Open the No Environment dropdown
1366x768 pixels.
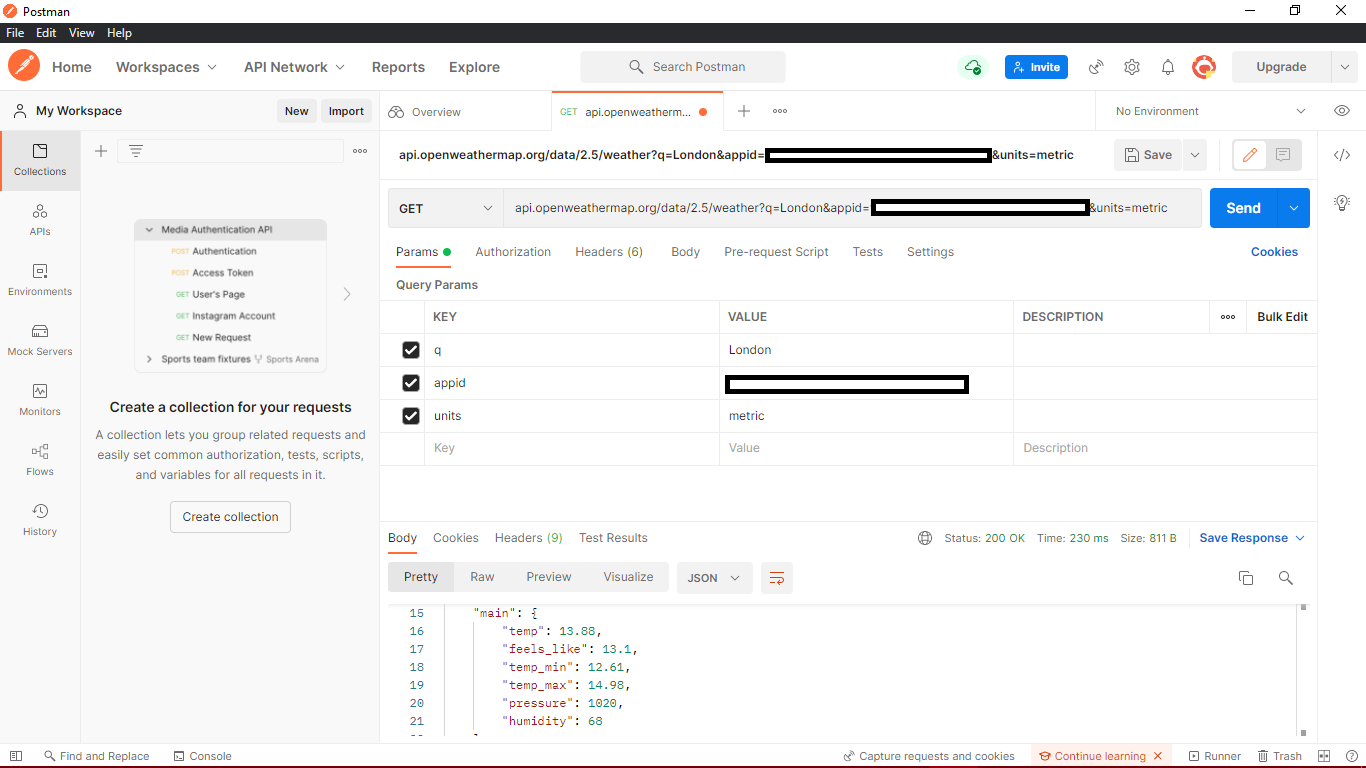(x=1210, y=111)
